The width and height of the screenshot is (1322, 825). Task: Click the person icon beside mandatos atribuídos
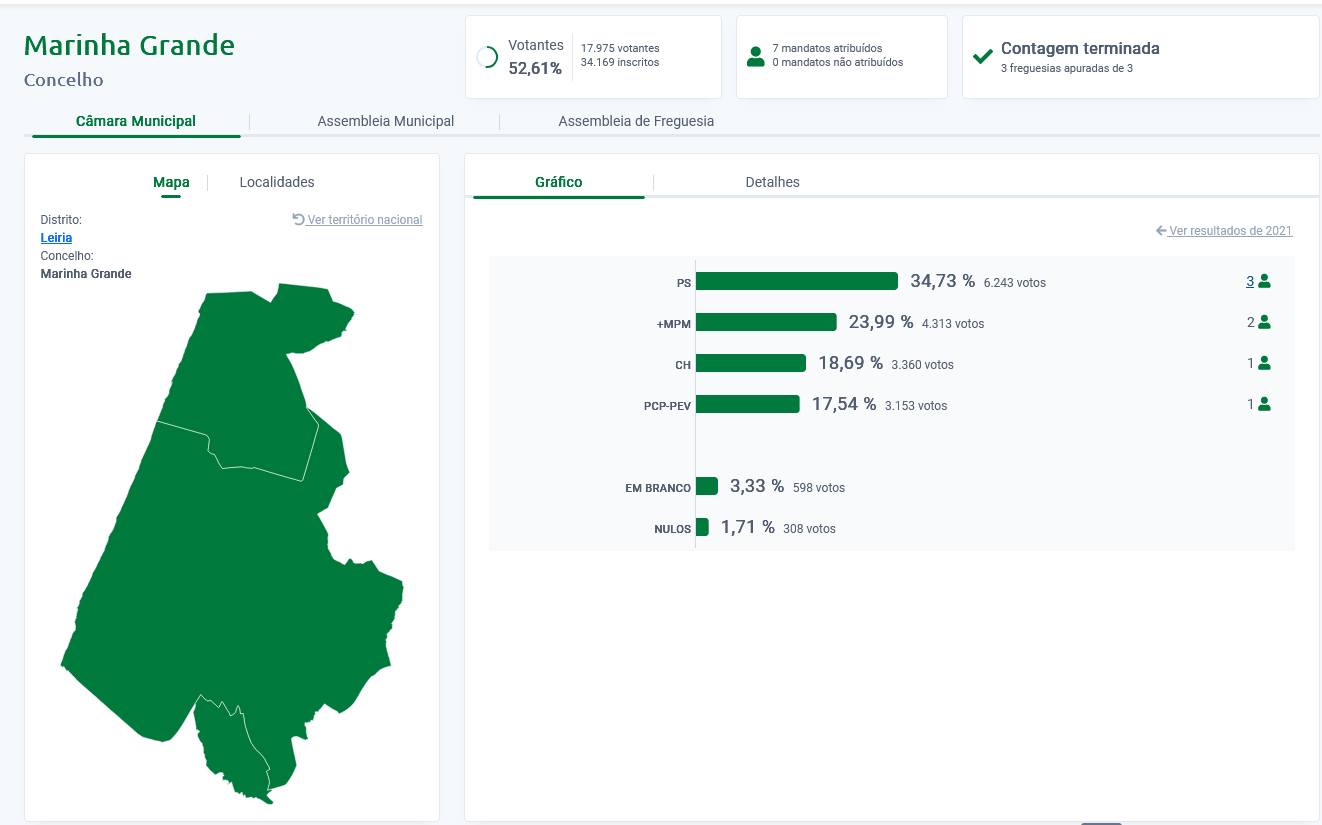click(x=756, y=57)
